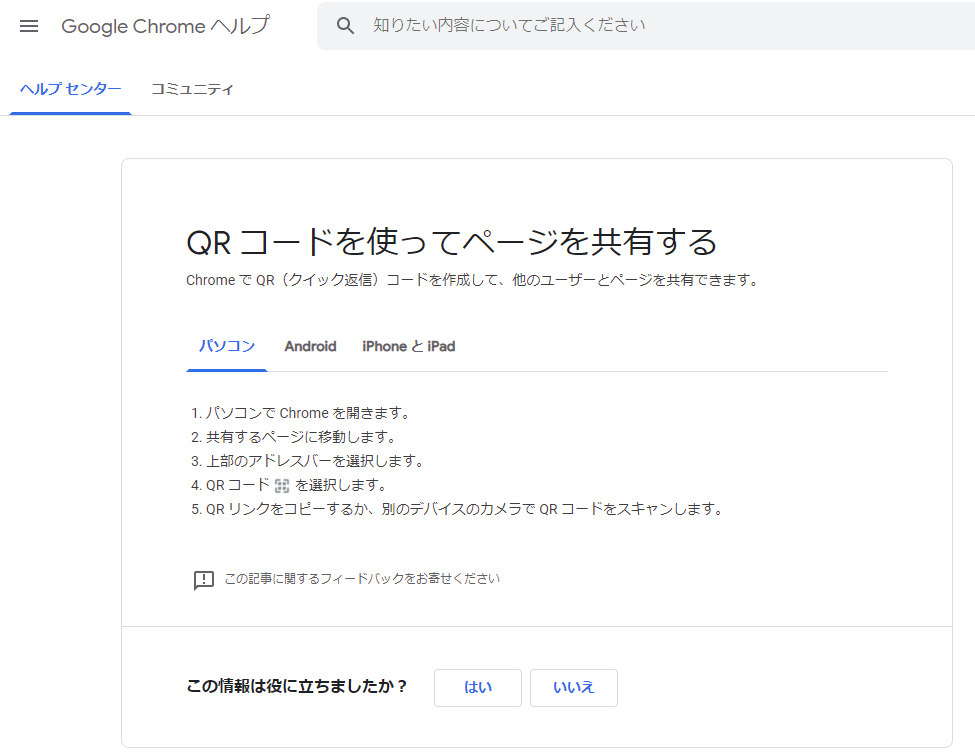The width and height of the screenshot is (975, 754).
Task: Click この記事に関するフィードバック link
Action: coord(362,579)
